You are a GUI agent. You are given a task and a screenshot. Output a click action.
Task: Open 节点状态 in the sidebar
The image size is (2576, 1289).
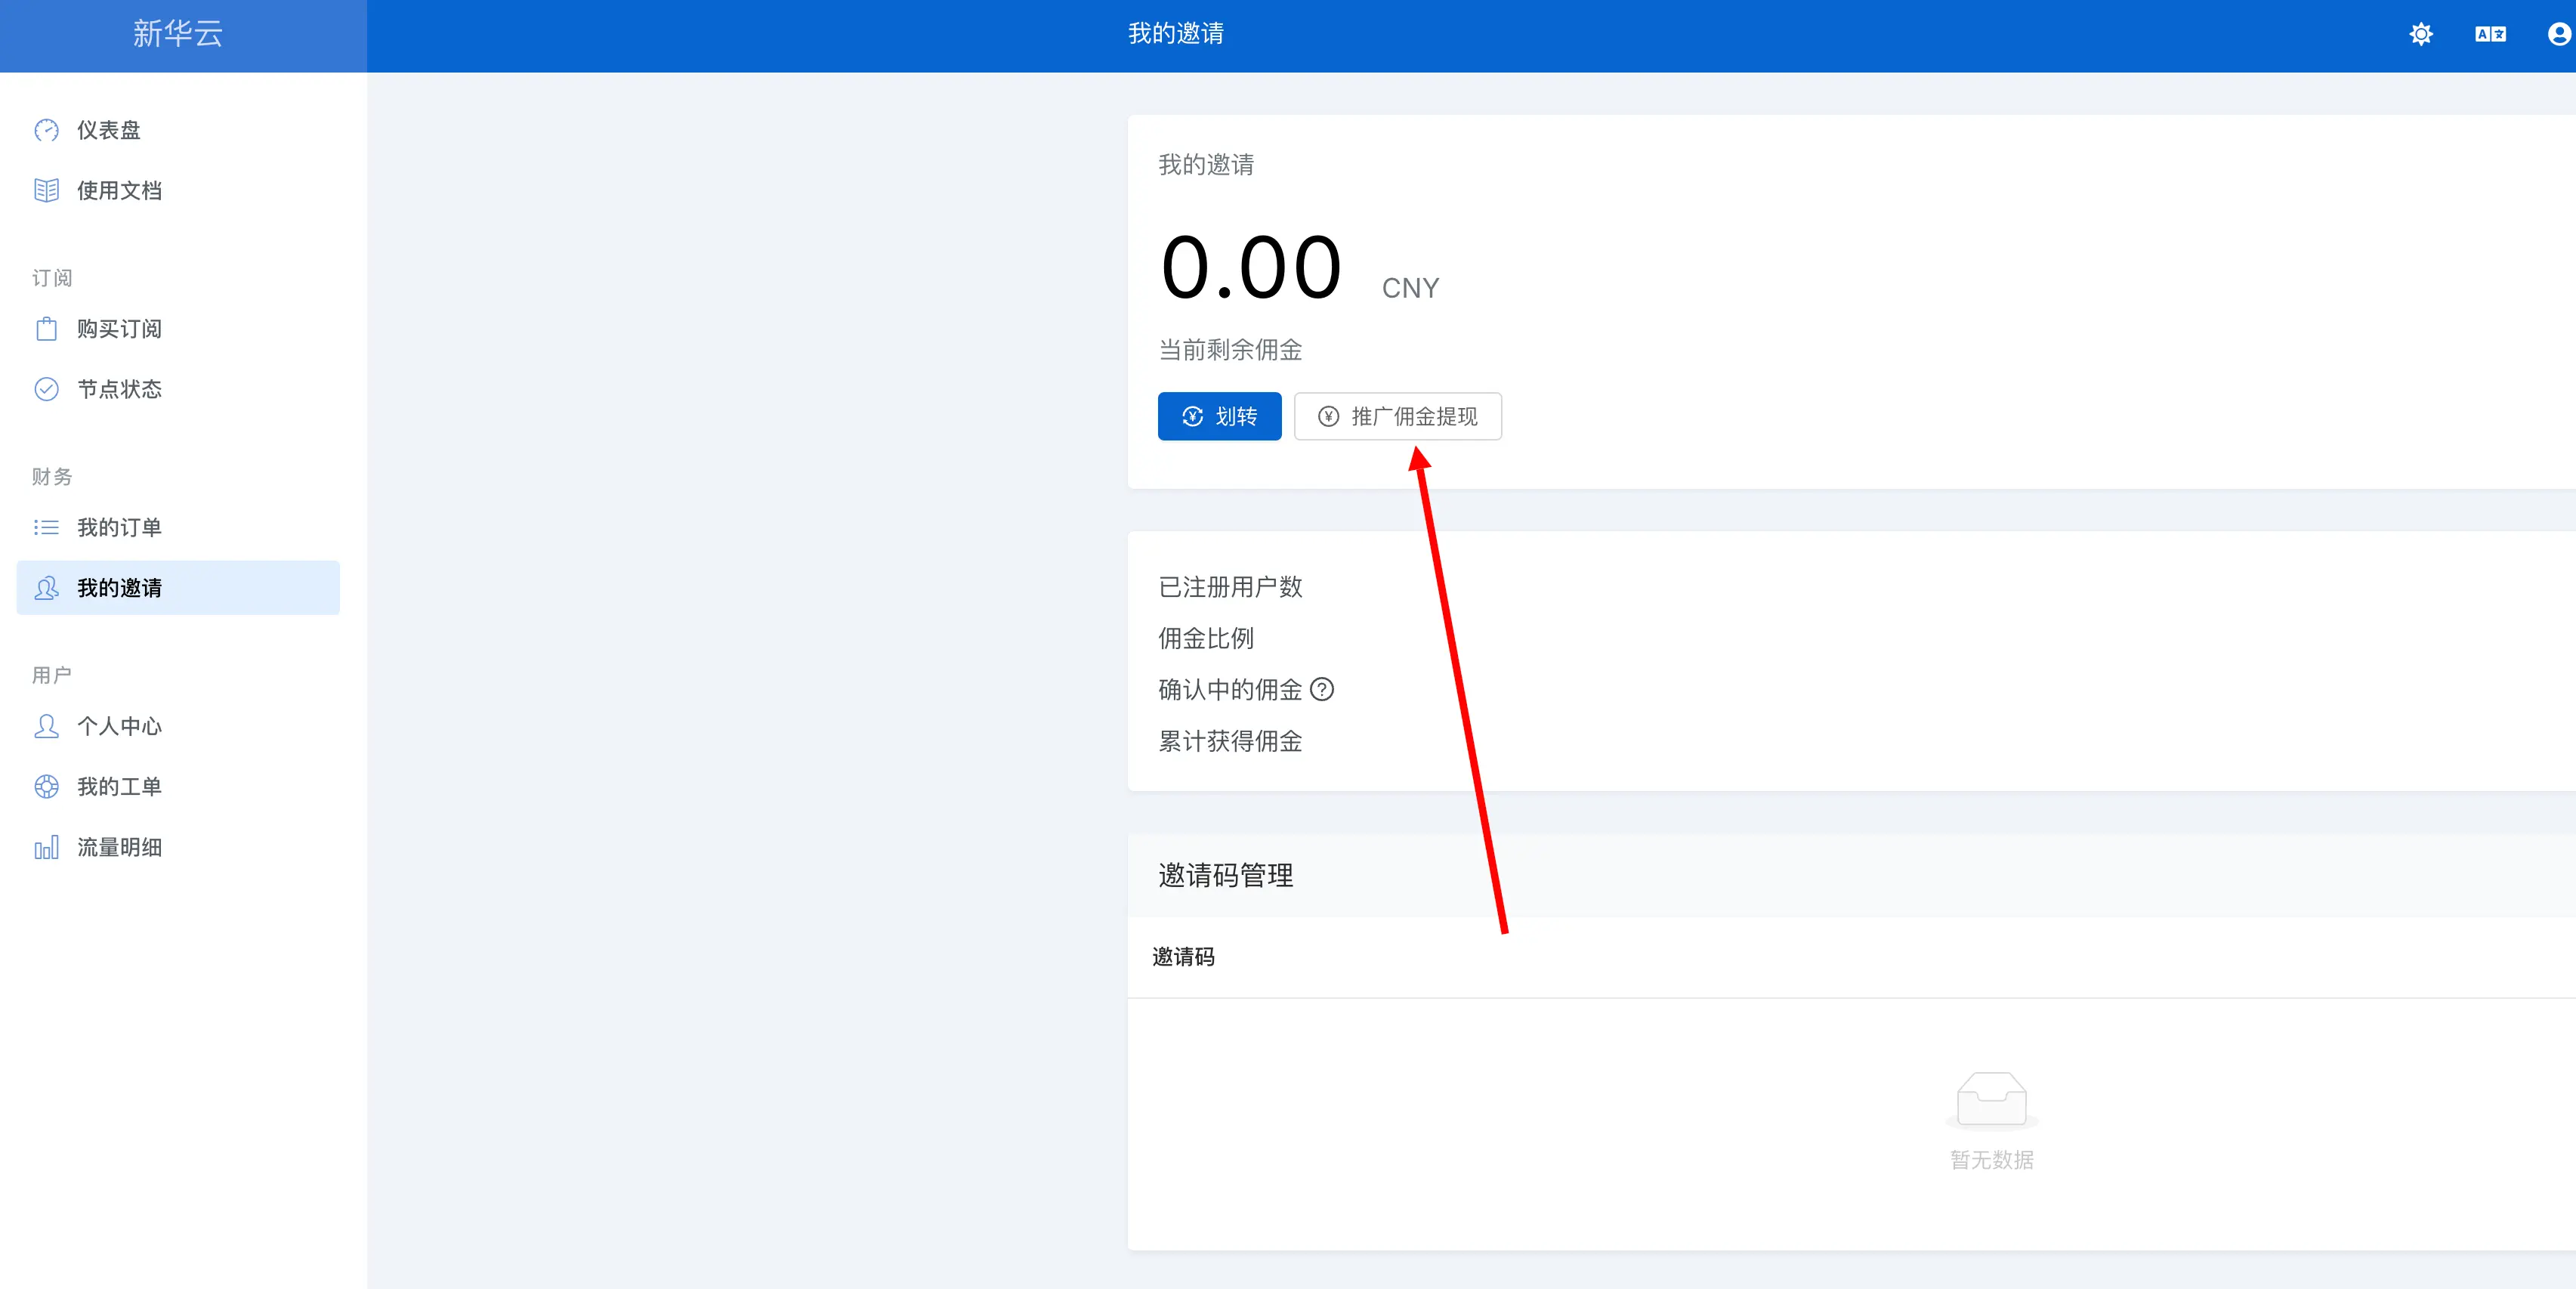[x=178, y=389]
